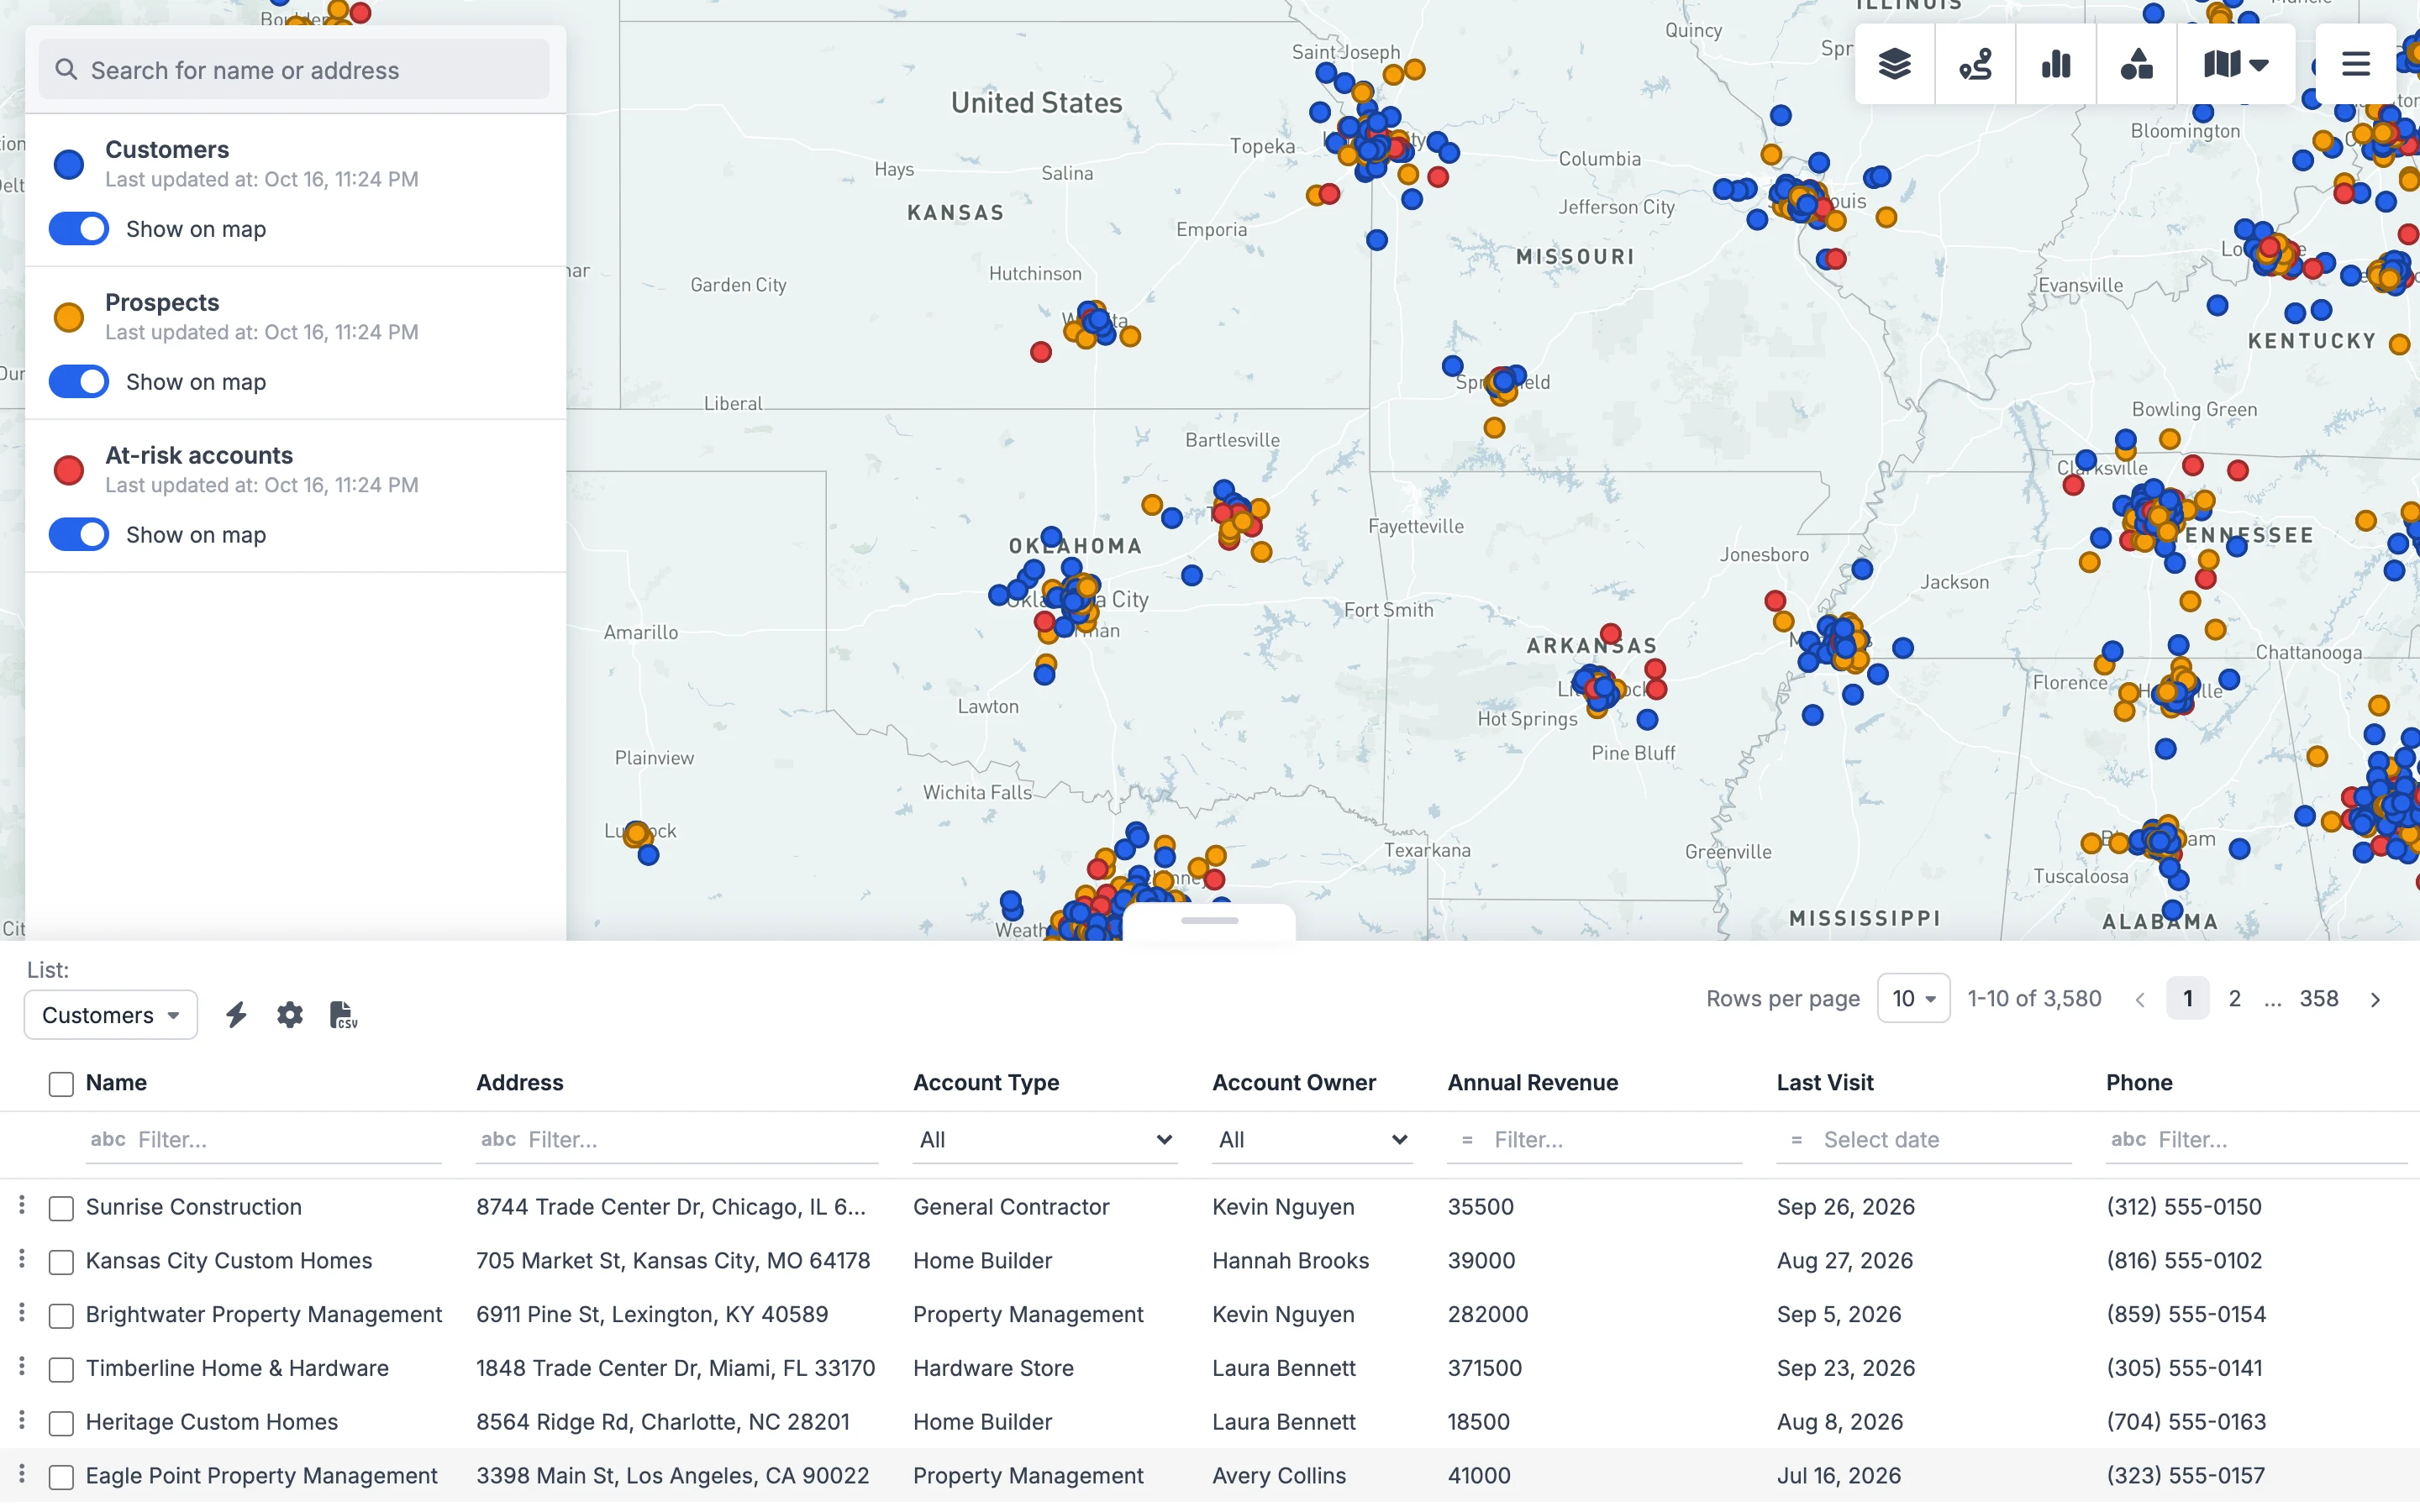Go to page 358
This screenshot has height=1512, width=2420.
tap(2319, 998)
